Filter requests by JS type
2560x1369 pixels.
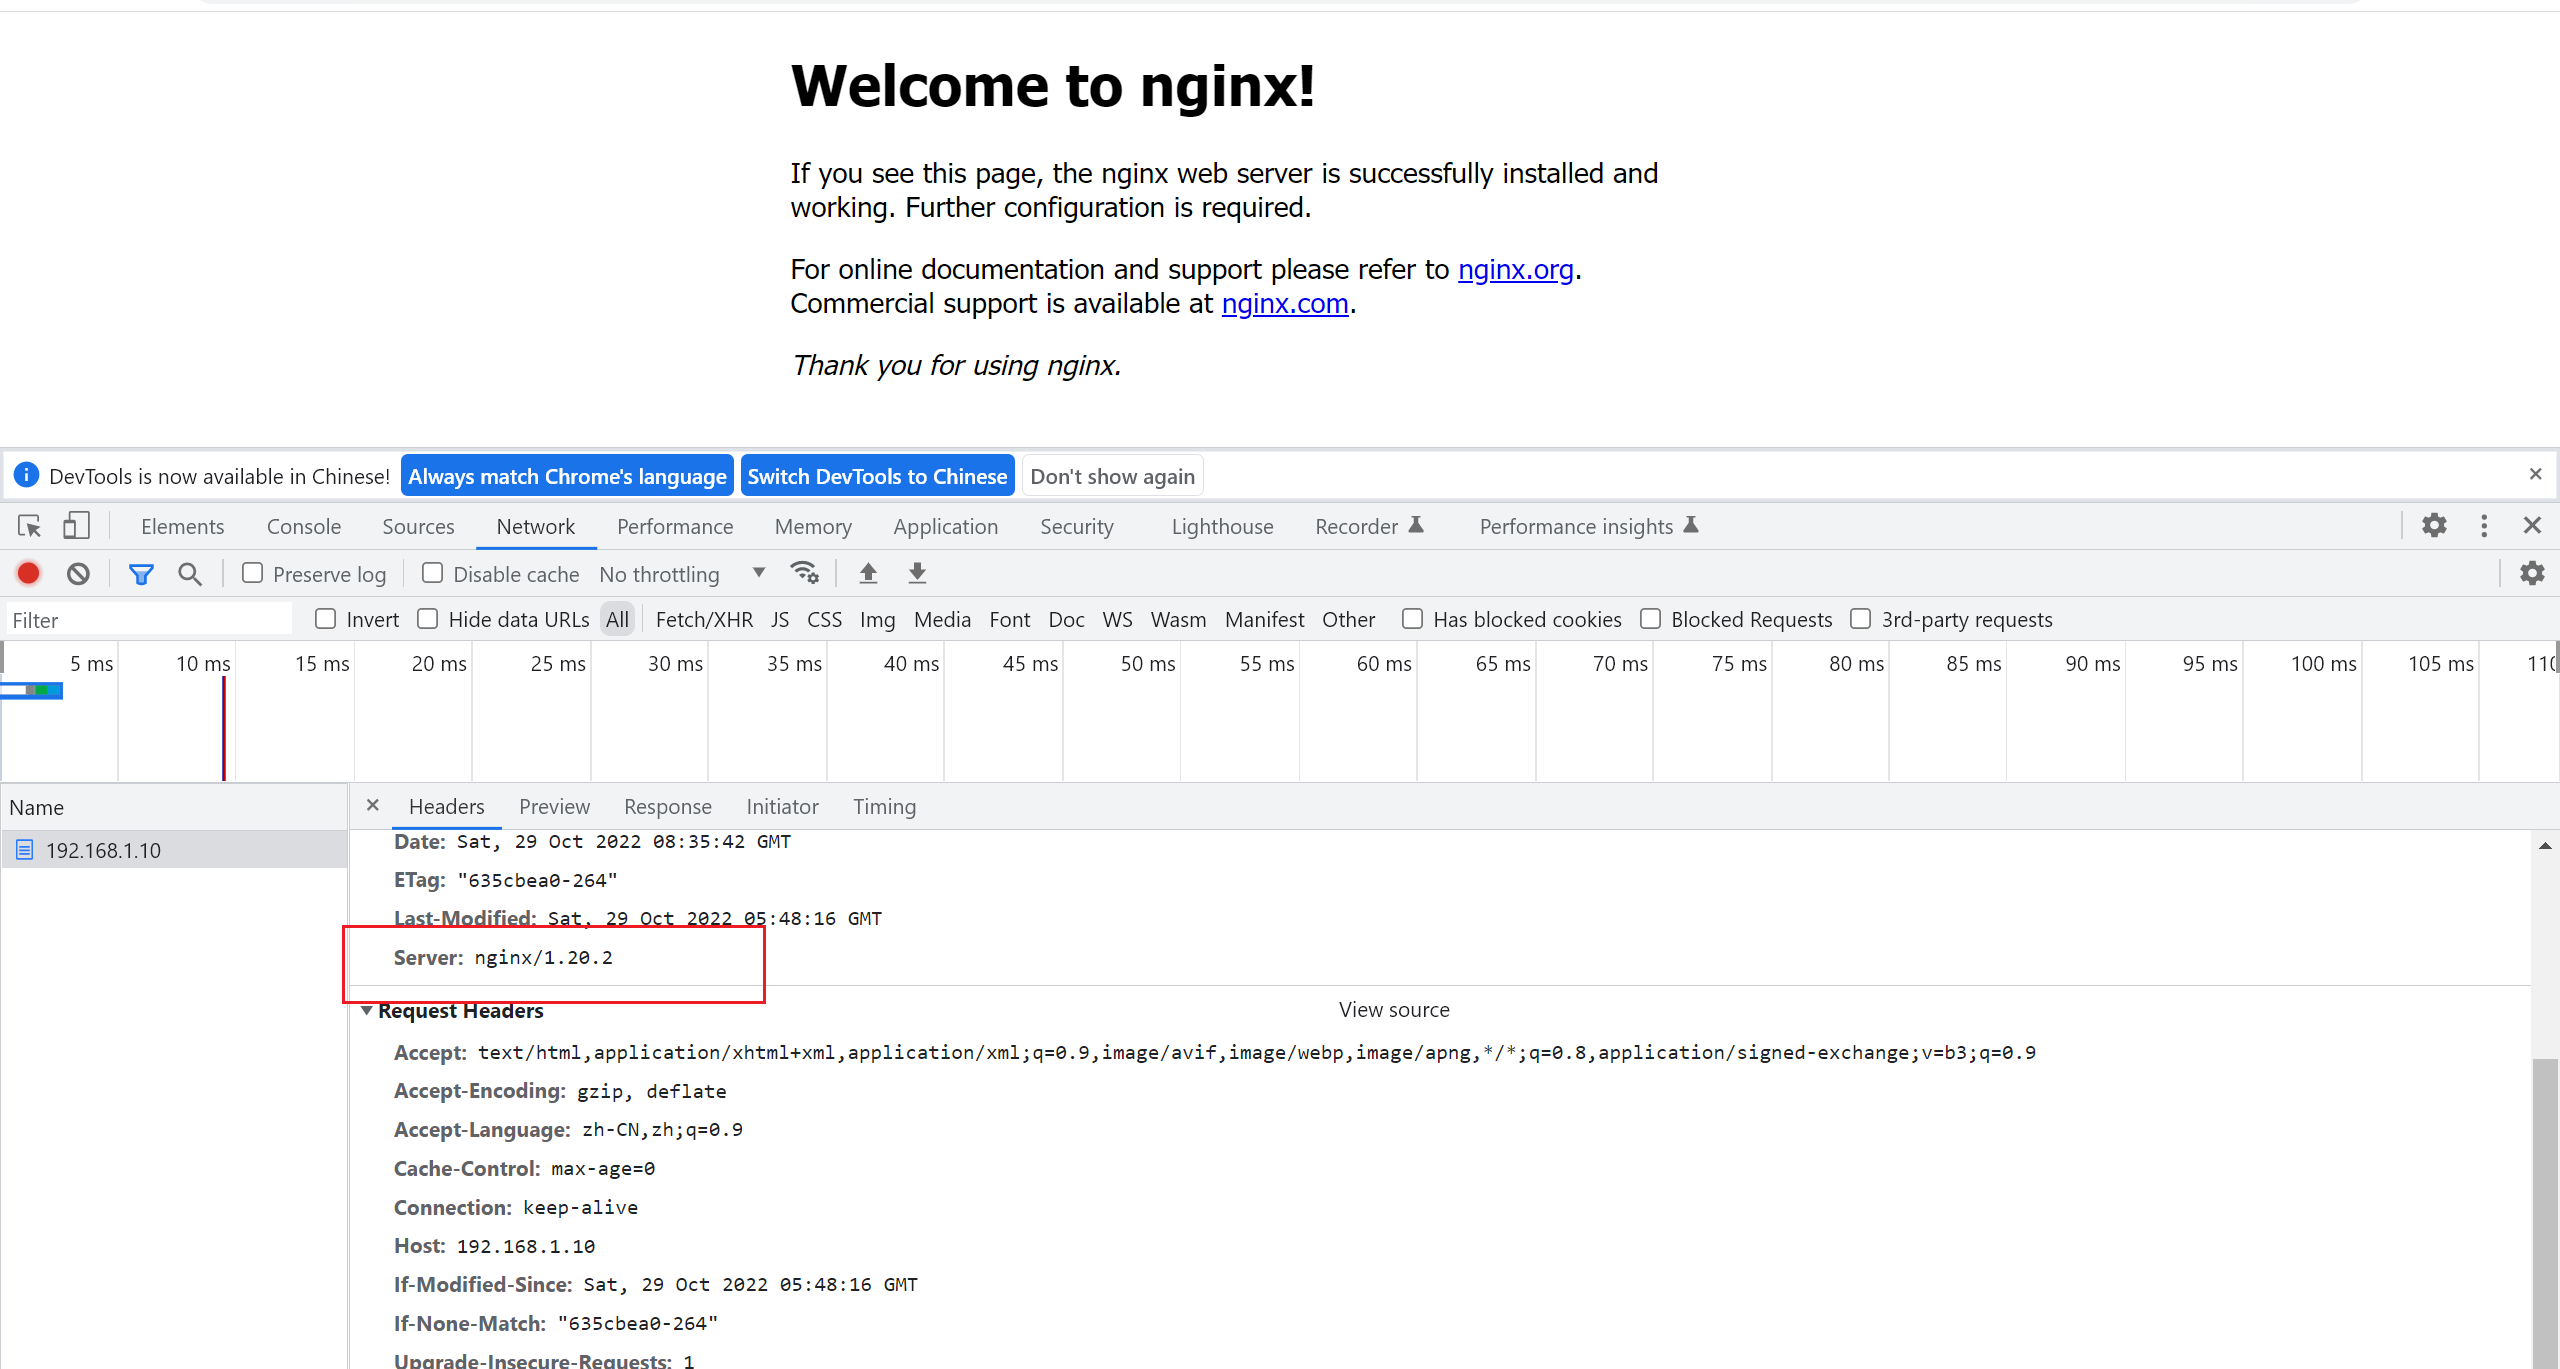point(780,620)
